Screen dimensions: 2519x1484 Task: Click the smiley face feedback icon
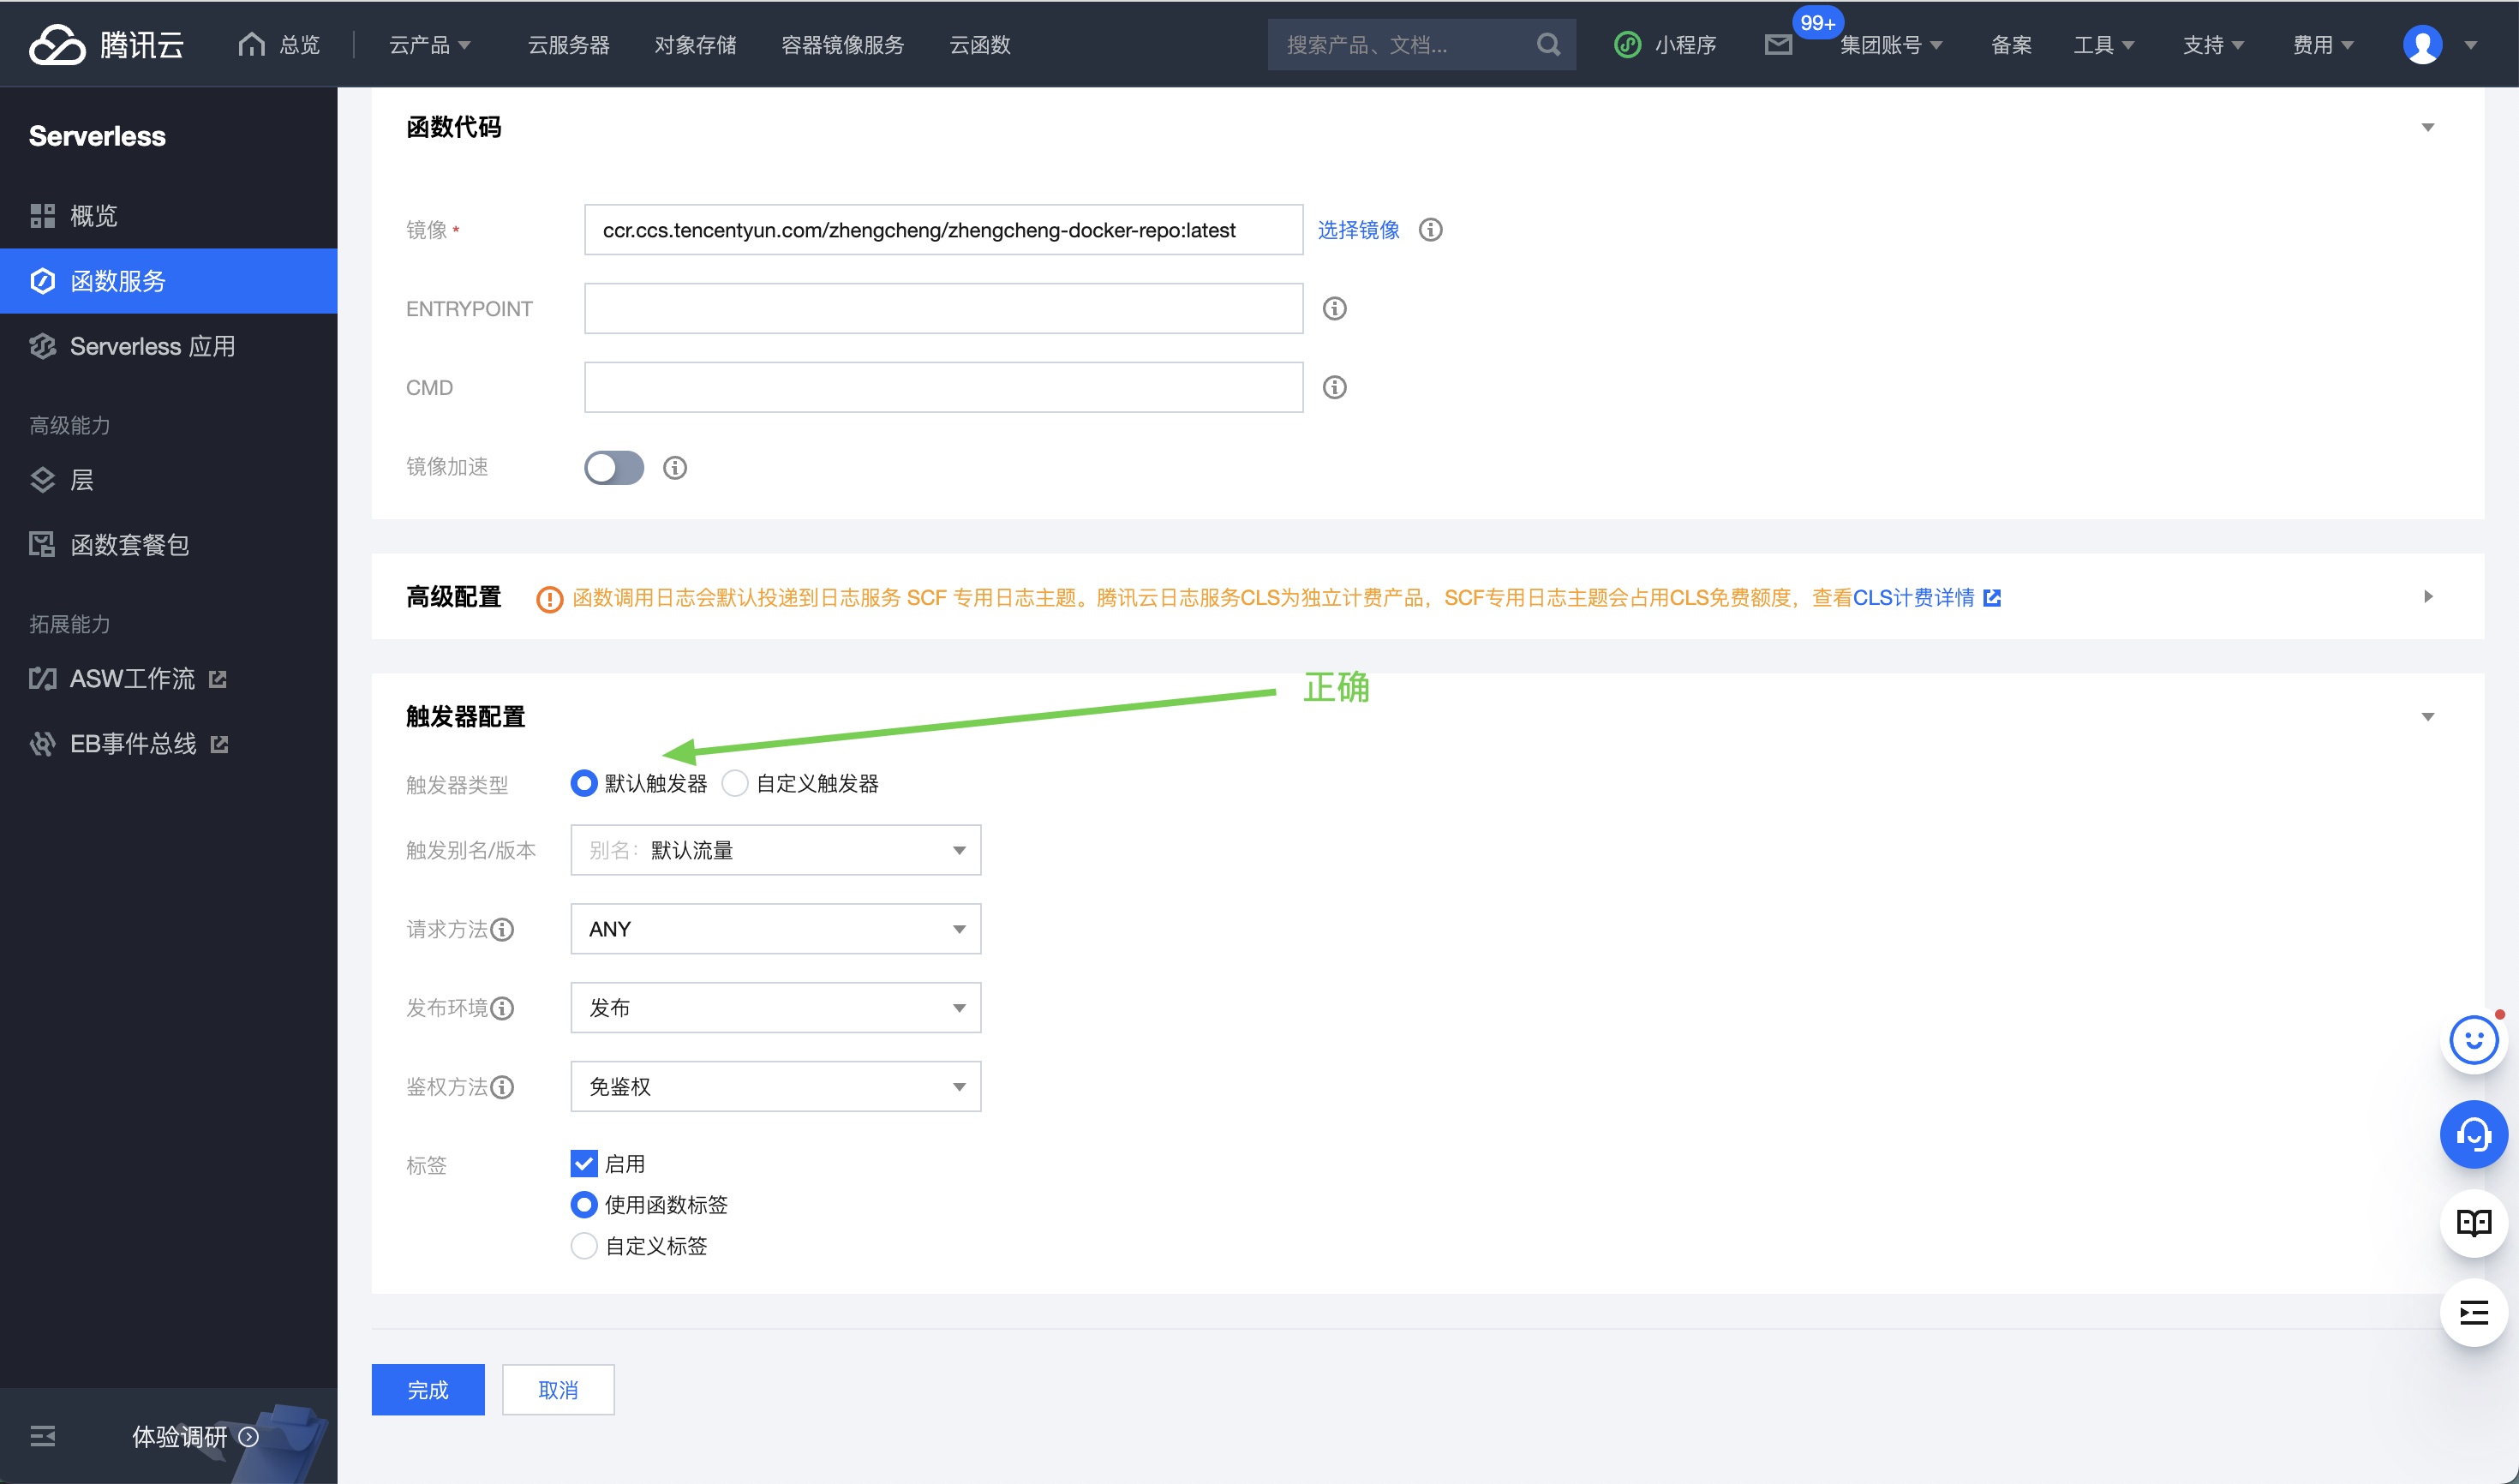[x=2473, y=1041]
